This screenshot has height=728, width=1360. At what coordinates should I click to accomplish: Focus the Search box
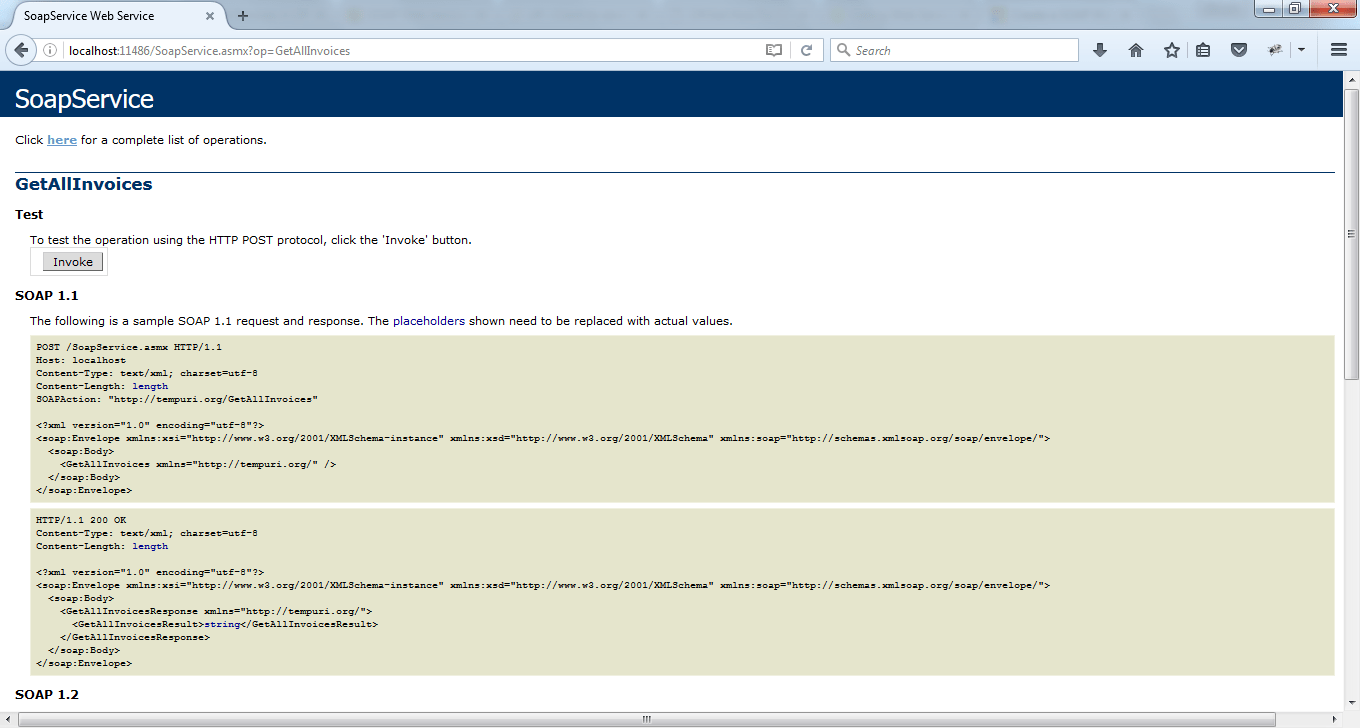pos(960,50)
